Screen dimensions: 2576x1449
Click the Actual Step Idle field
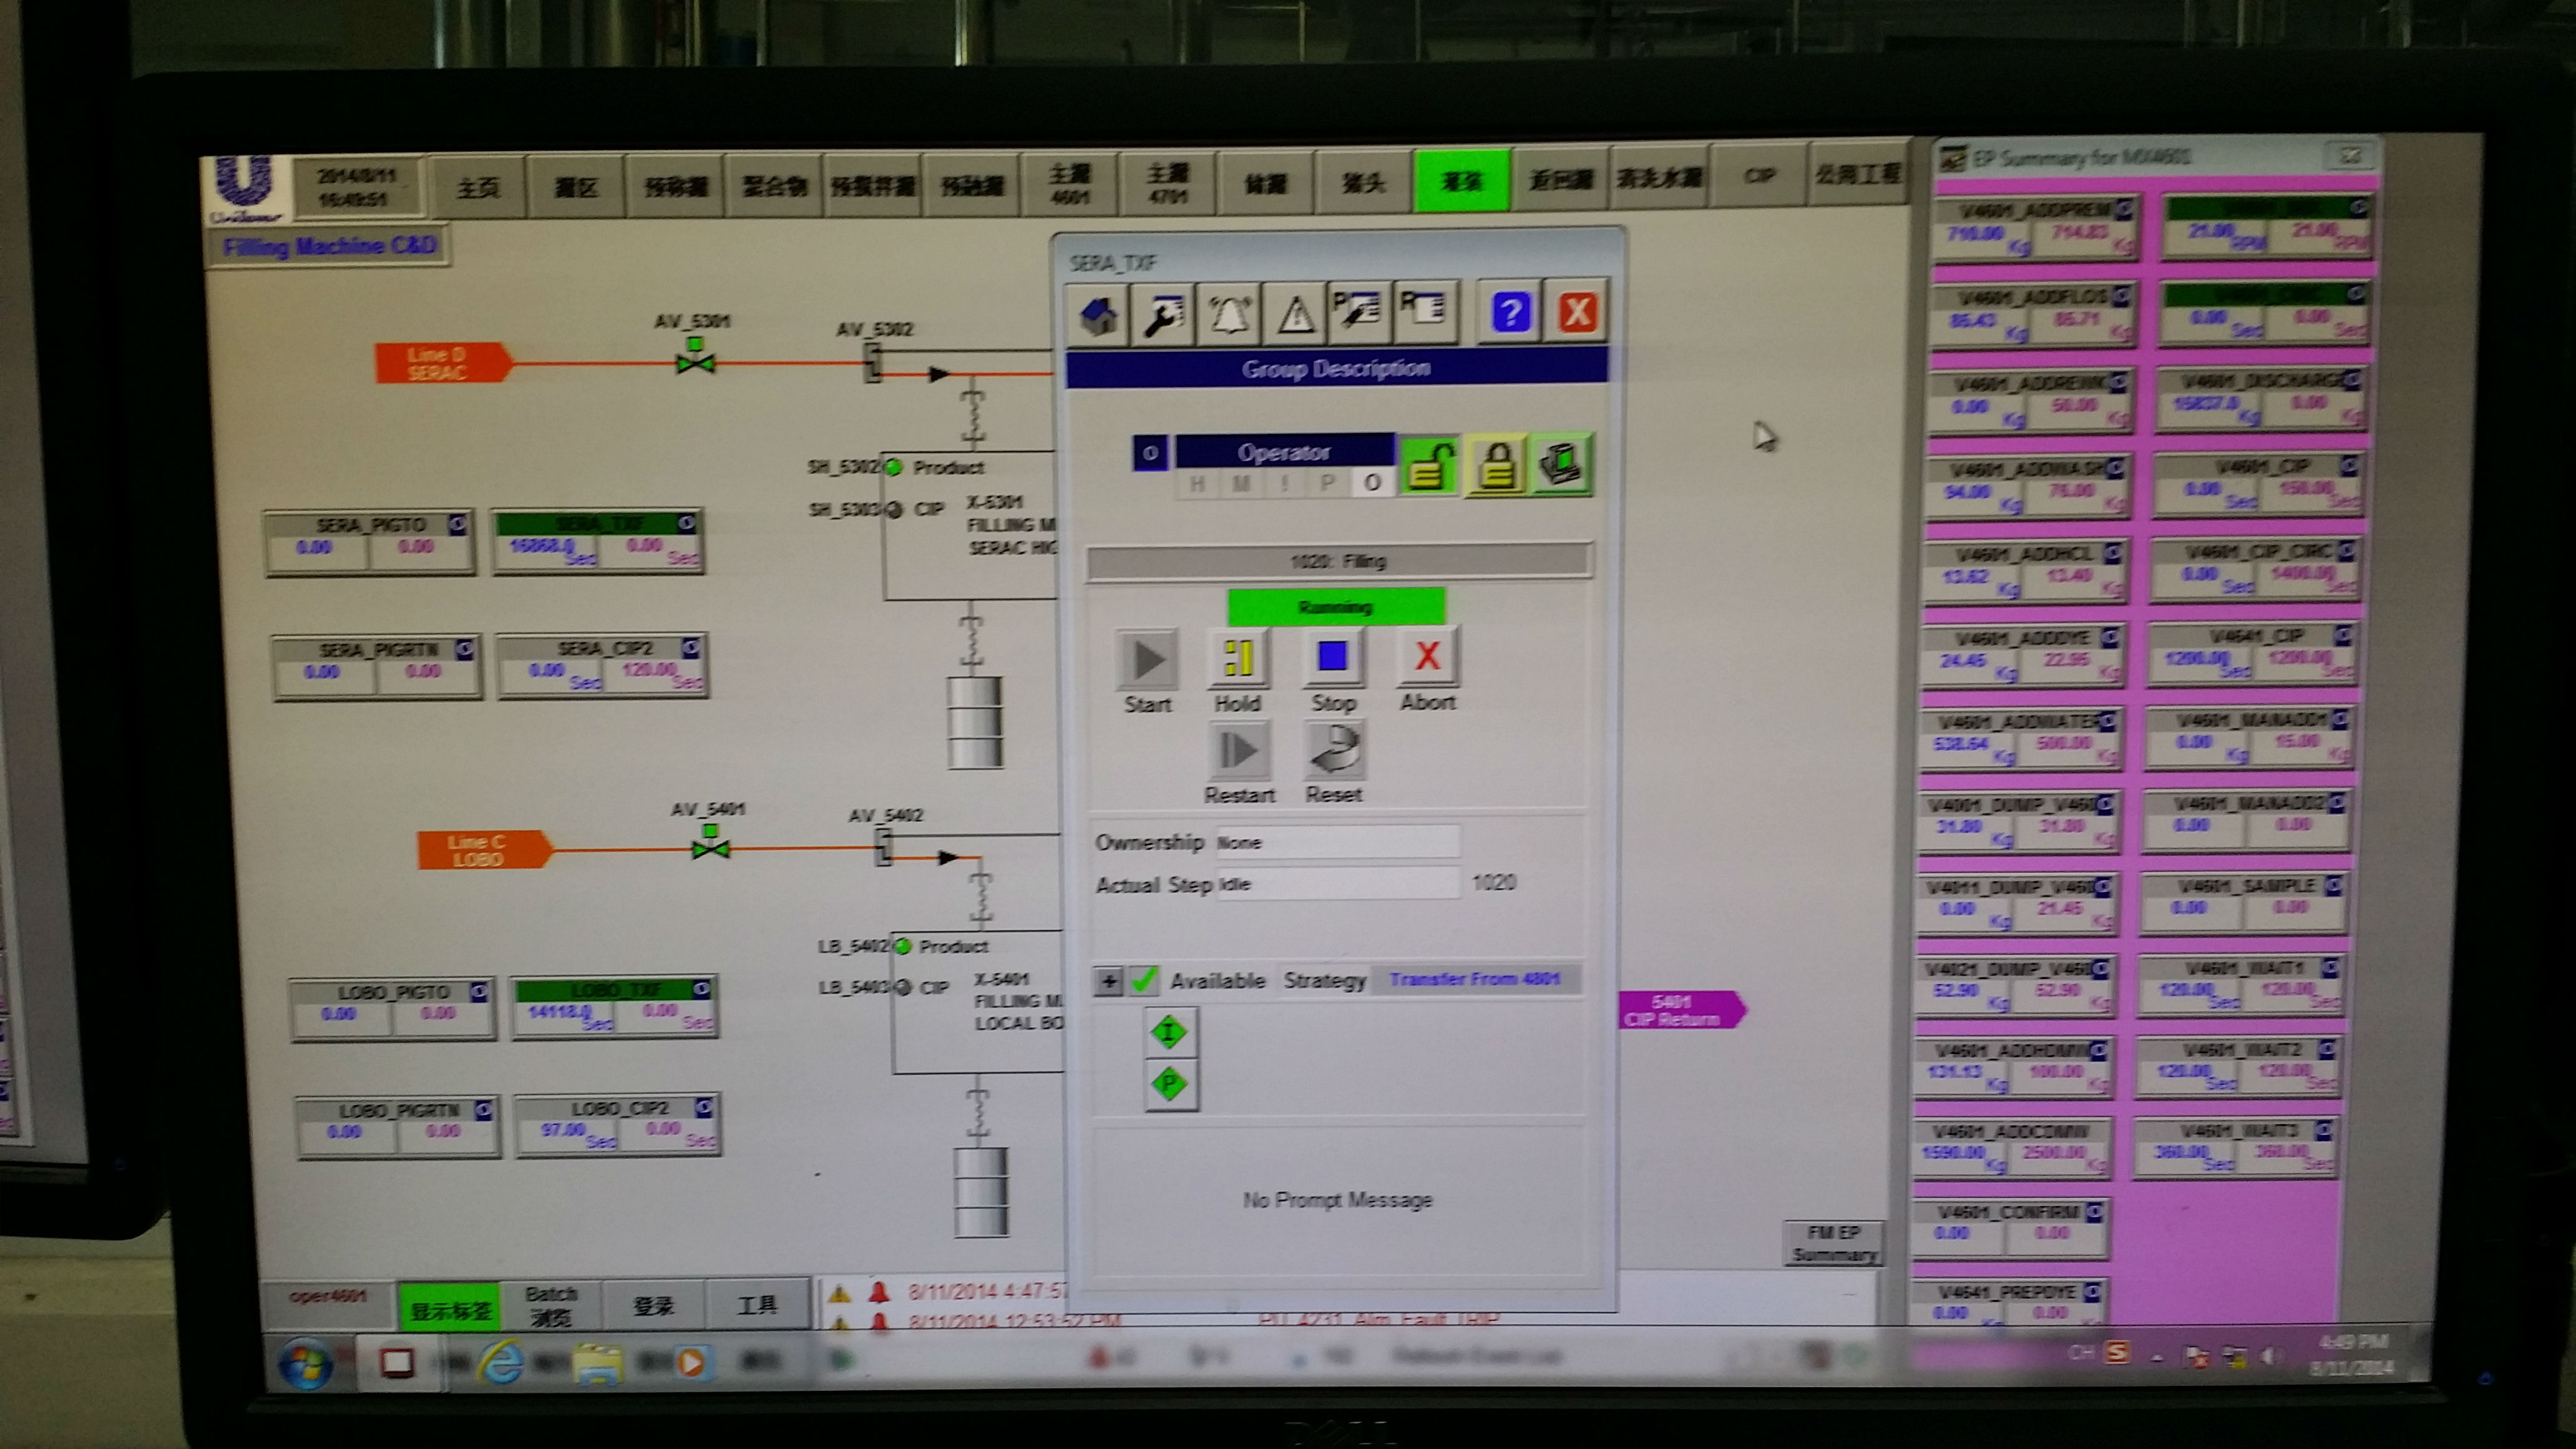pyautogui.click(x=1337, y=884)
